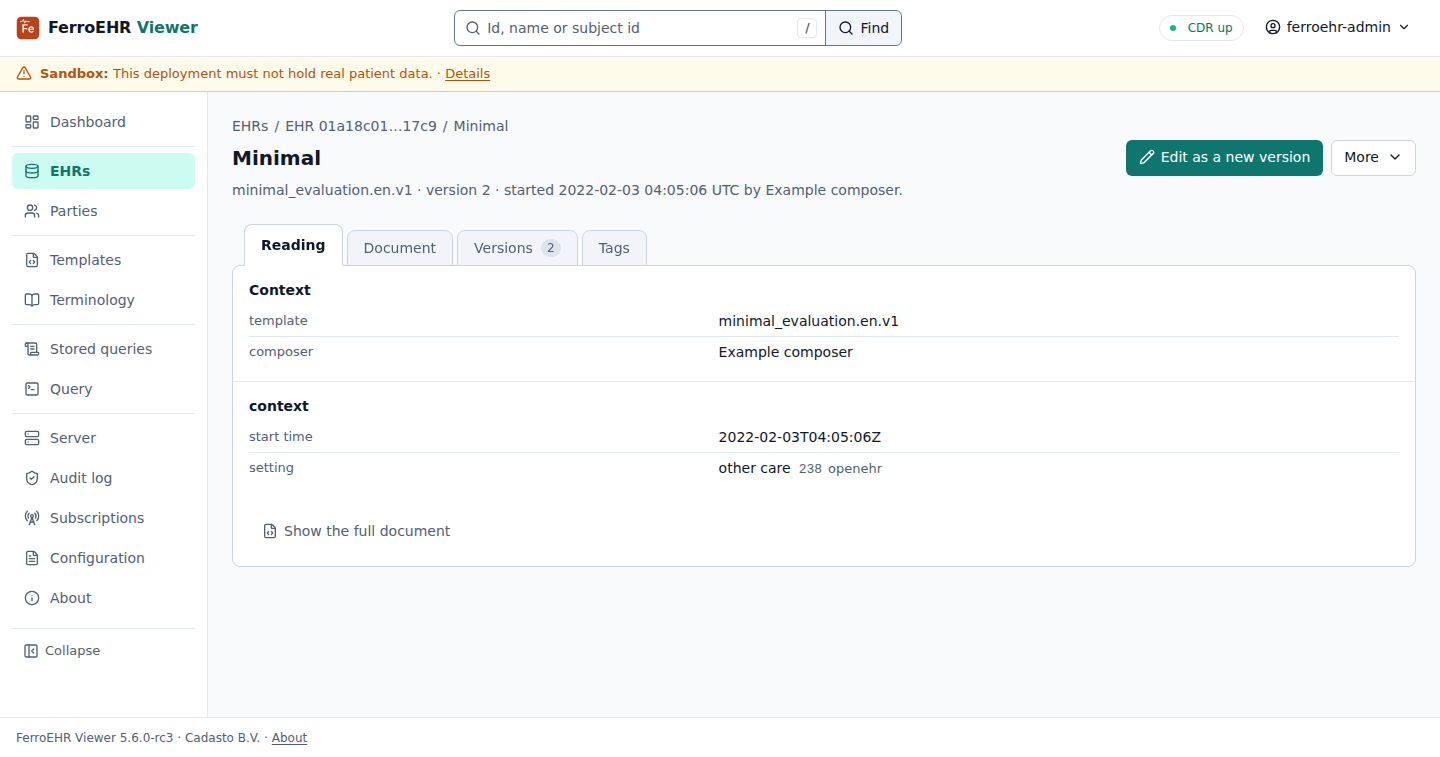
Task: Switch to the Document tab
Action: coord(400,248)
